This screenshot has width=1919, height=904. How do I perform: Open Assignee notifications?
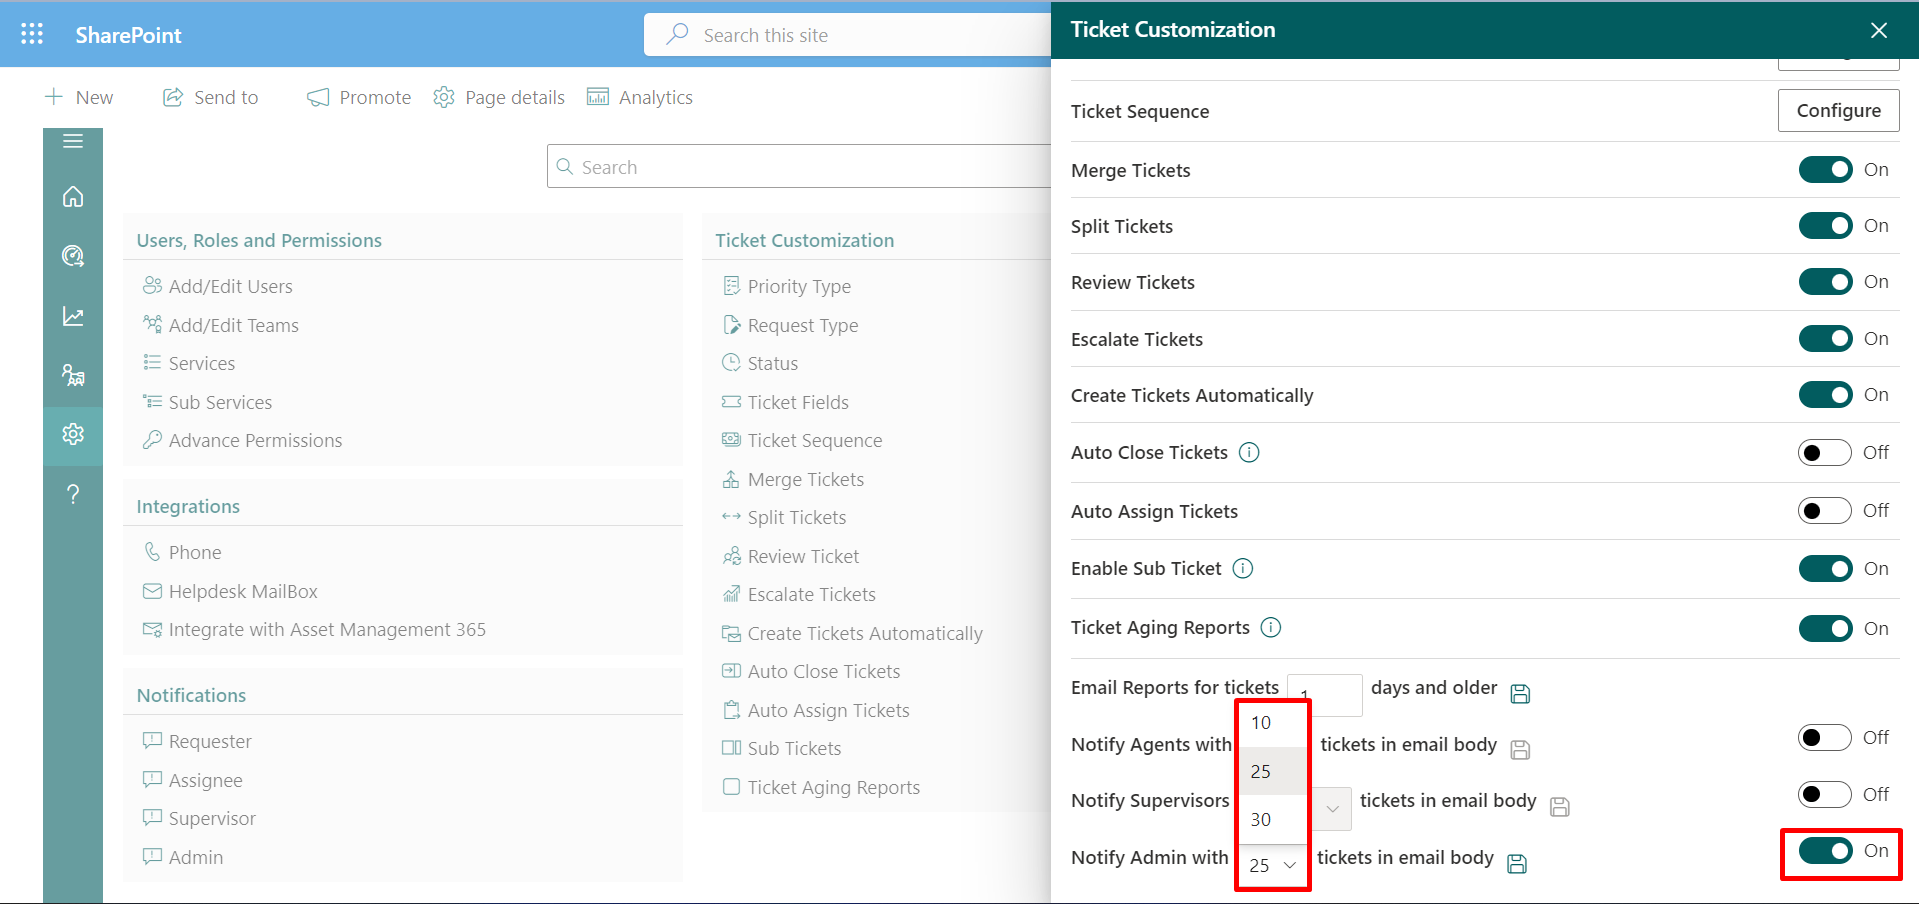tap(193, 780)
